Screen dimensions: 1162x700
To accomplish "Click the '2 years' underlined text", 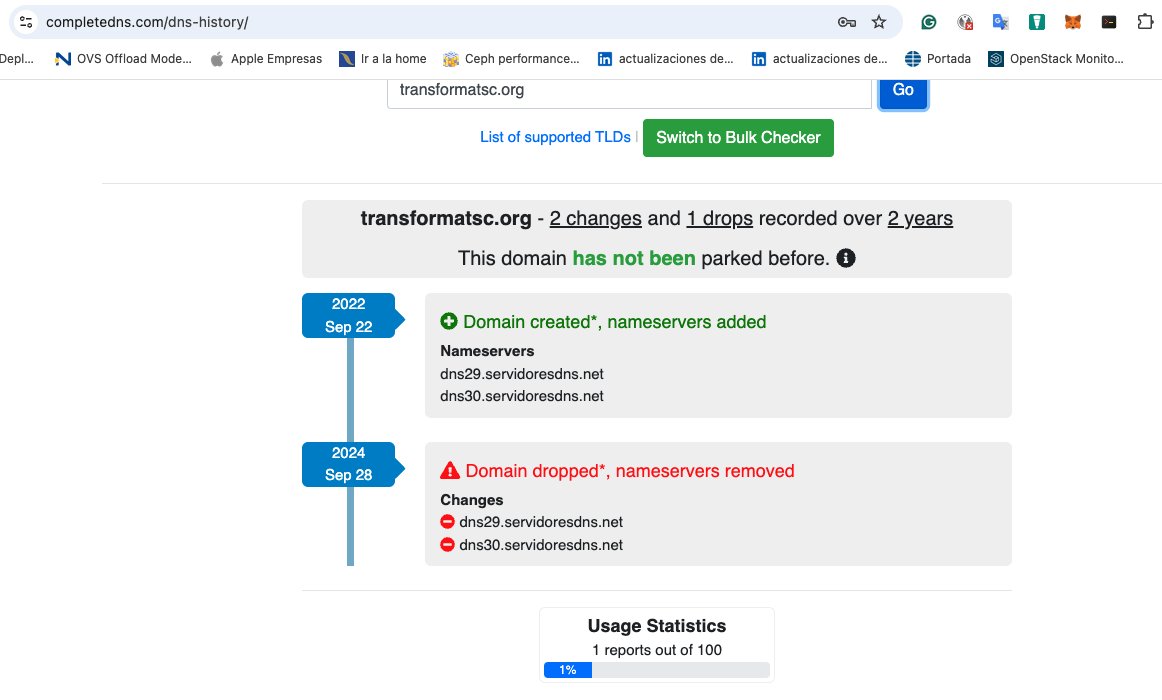I will (x=920, y=219).
